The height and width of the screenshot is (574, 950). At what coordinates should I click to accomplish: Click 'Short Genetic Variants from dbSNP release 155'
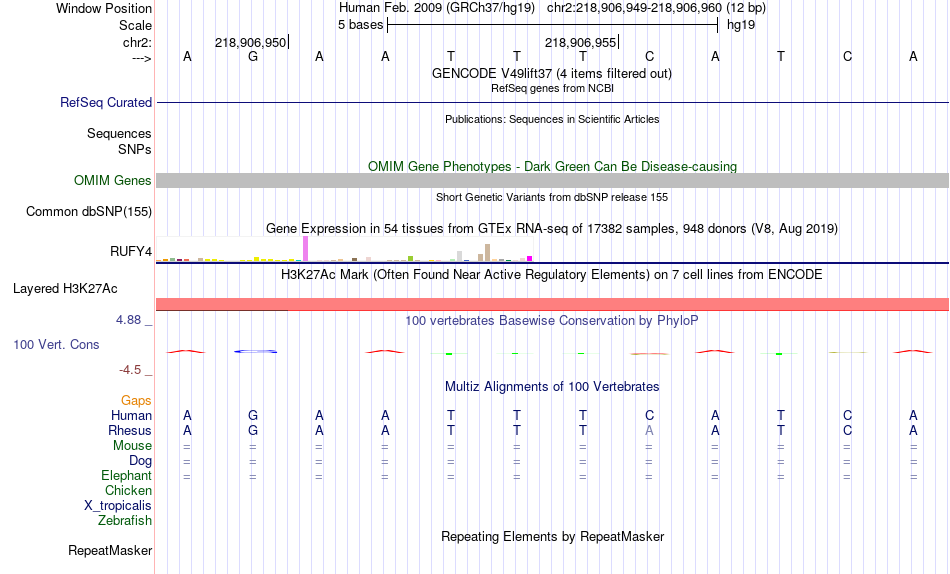552,197
